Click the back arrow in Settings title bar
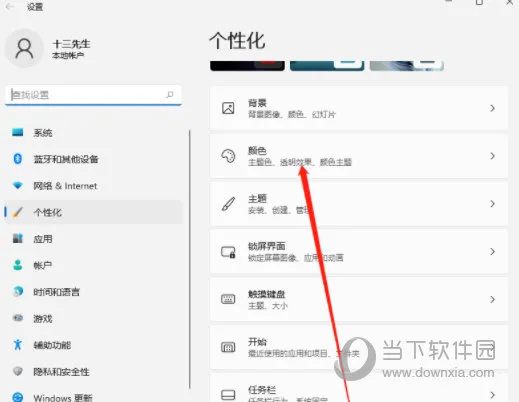 click(x=10, y=6)
